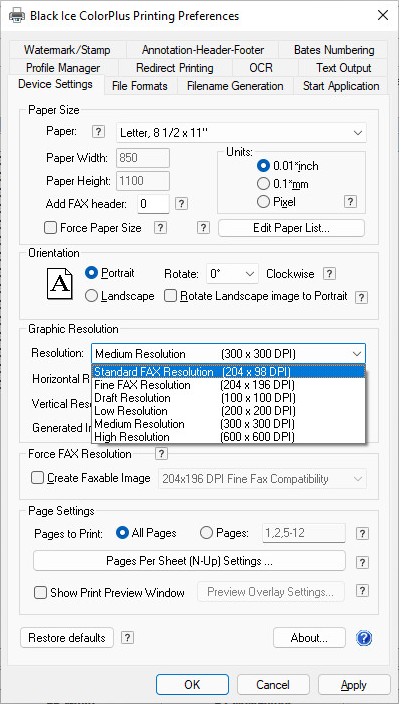Click the About button
Screen dimensions: 399x704
(309, 638)
